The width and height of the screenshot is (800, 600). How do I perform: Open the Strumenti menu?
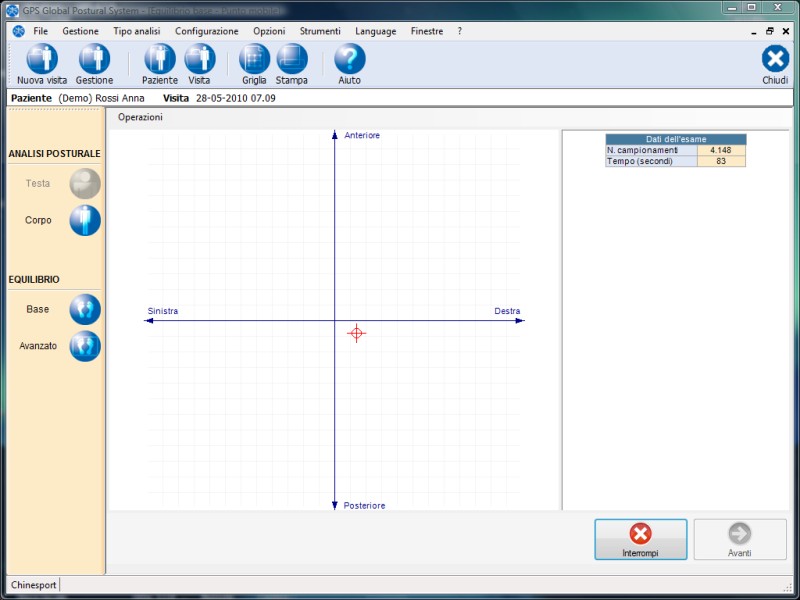click(x=320, y=31)
